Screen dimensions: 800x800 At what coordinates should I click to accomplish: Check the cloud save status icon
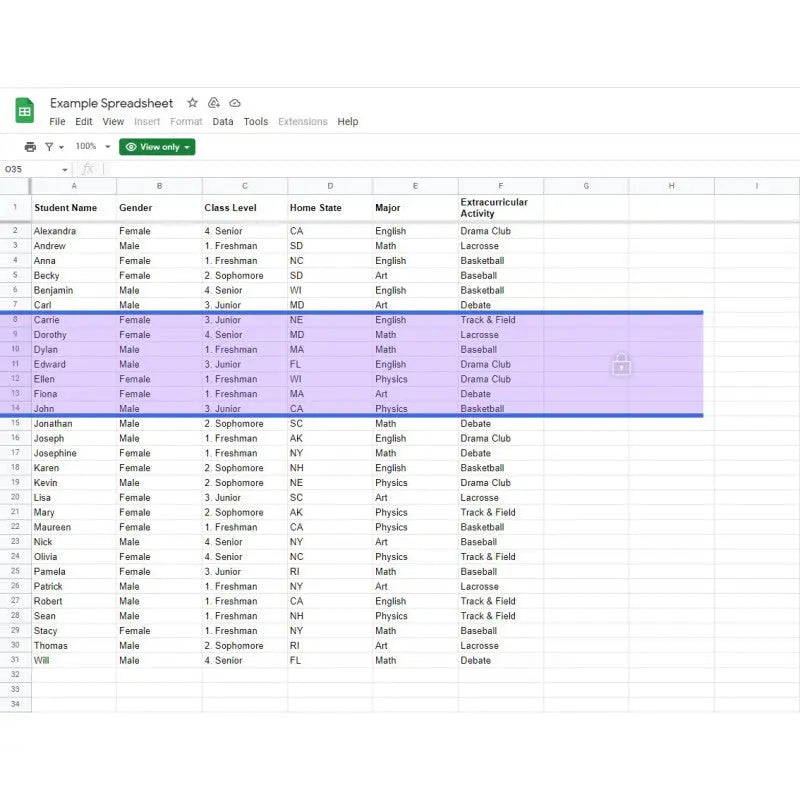point(235,103)
